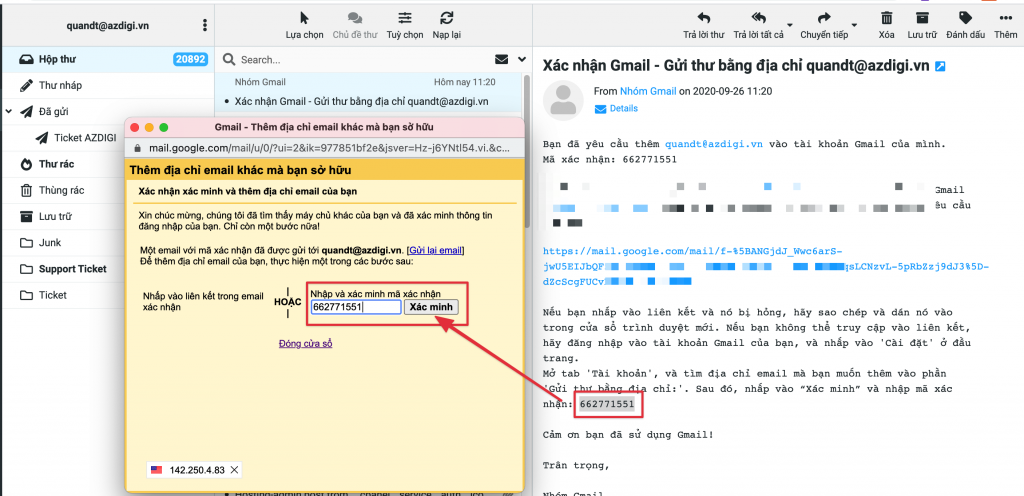Click Nạp lại to refresh mail

(x=447, y=25)
